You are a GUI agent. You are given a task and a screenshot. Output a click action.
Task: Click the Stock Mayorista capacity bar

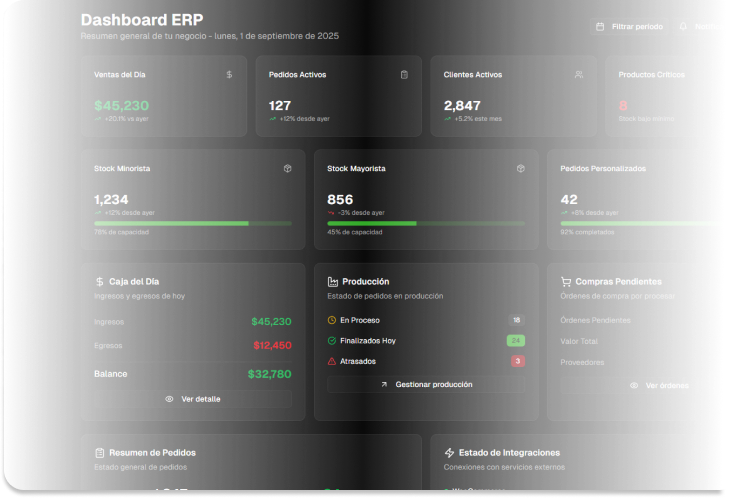[x=426, y=223]
